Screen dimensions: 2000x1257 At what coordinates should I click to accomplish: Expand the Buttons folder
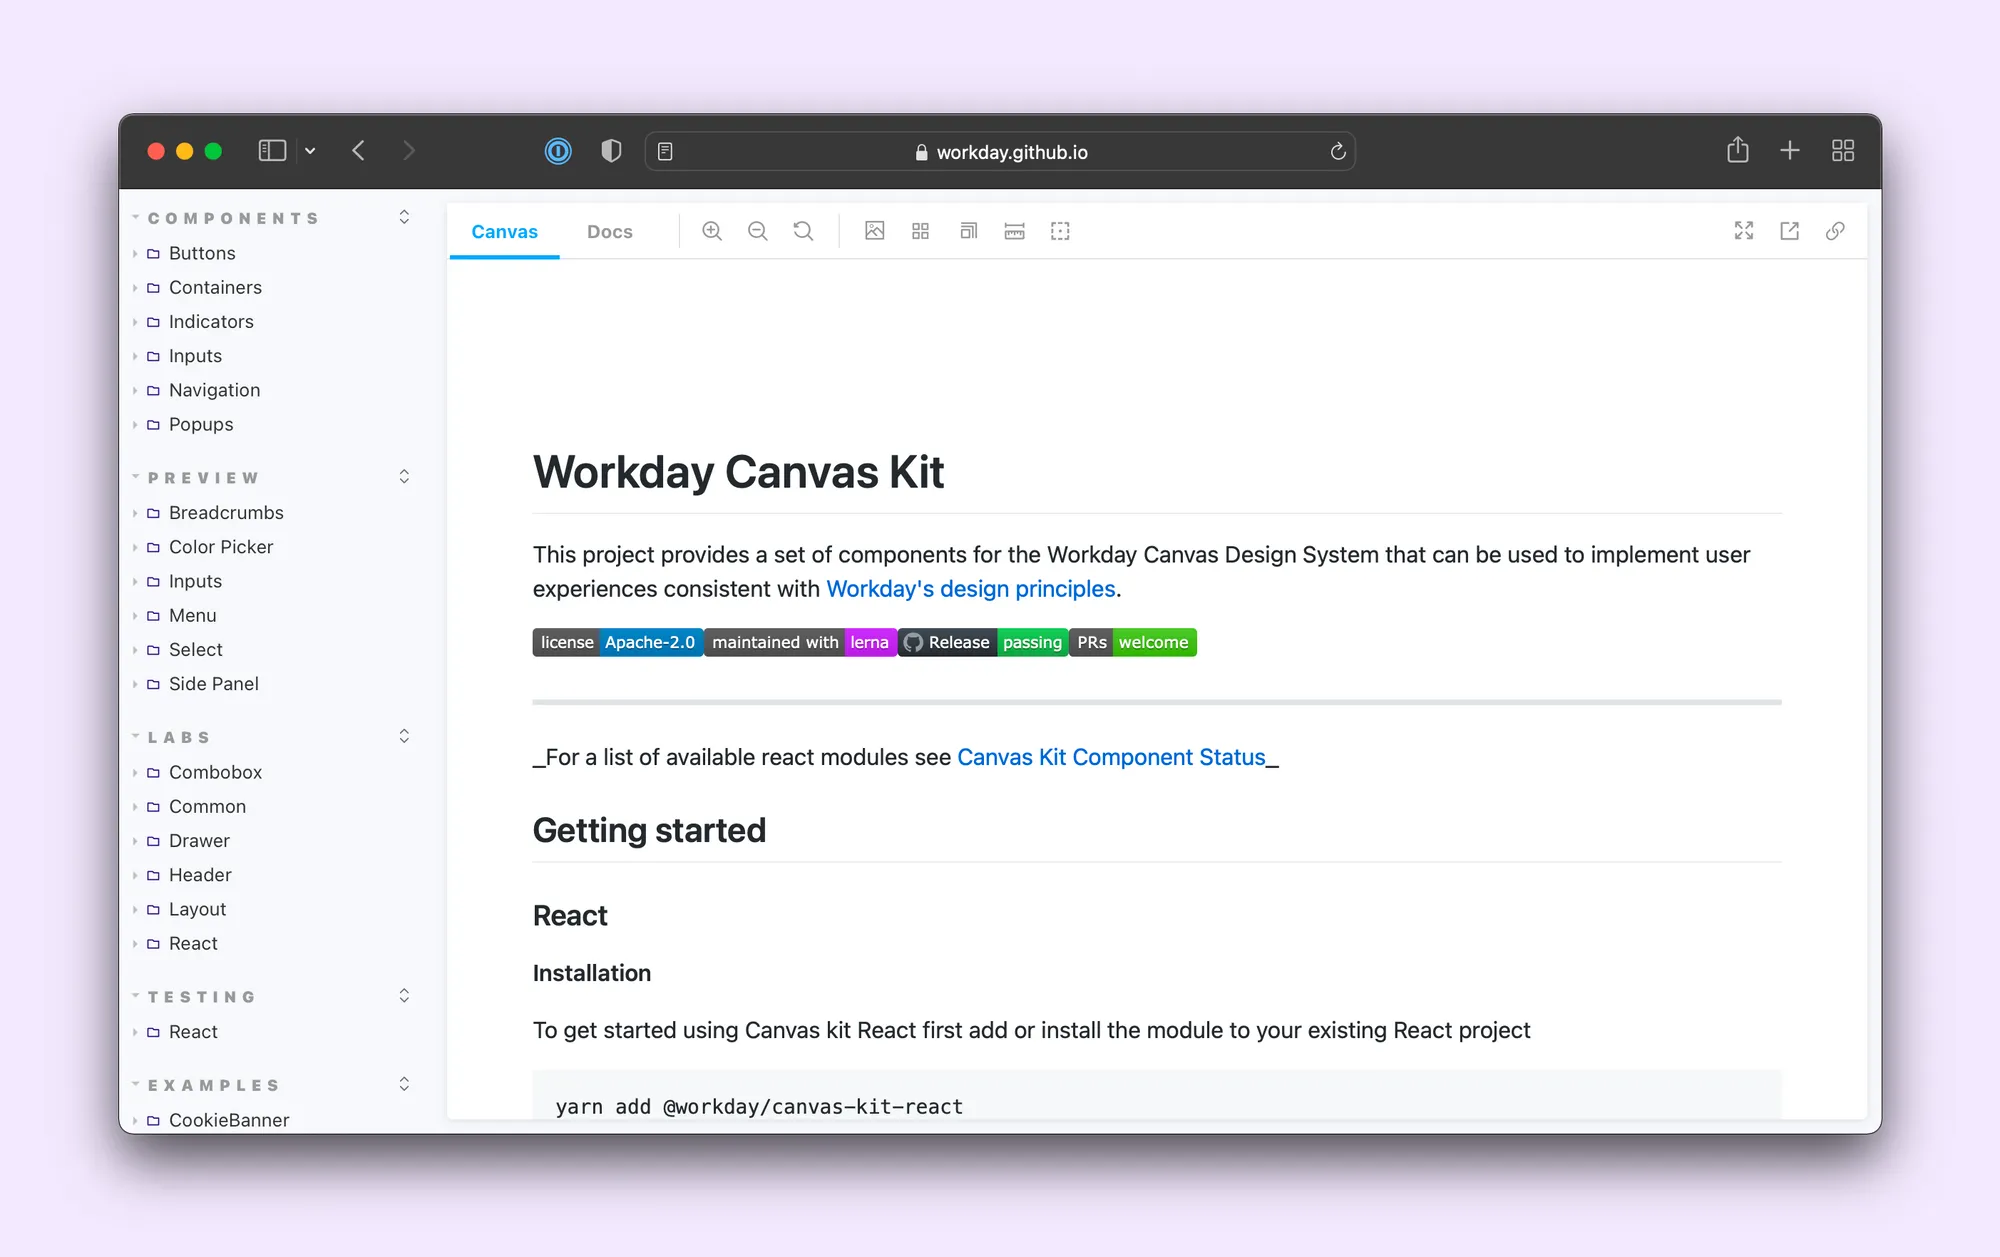[202, 253]
